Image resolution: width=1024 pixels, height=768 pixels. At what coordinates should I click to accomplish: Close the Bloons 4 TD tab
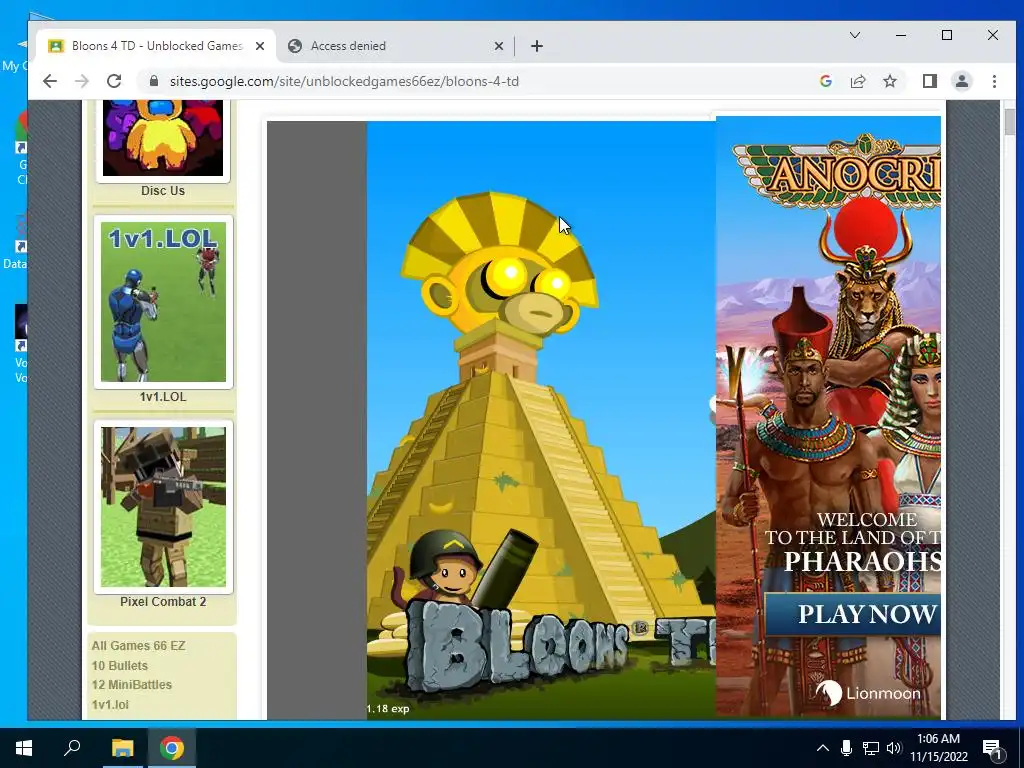[x=260, y=46]
